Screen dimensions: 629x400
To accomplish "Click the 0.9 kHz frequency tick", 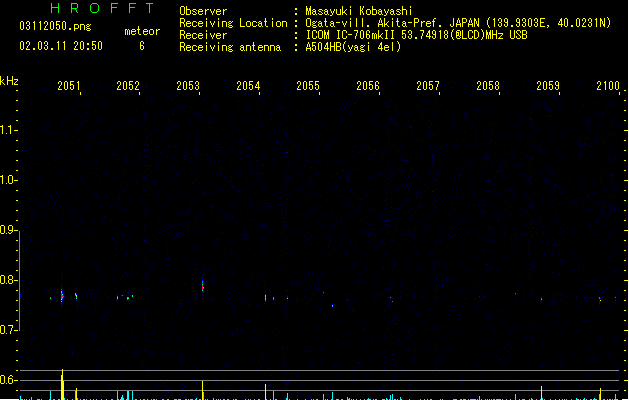I will (x=8, y=230).
